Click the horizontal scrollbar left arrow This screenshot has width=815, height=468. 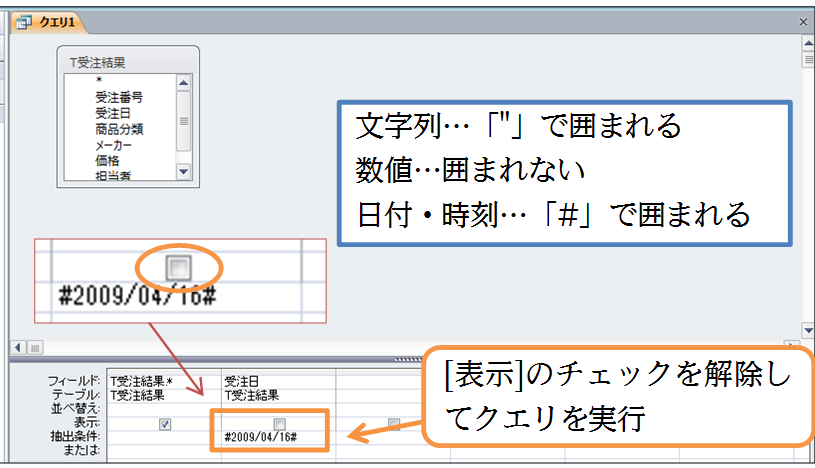pos(16,346)
